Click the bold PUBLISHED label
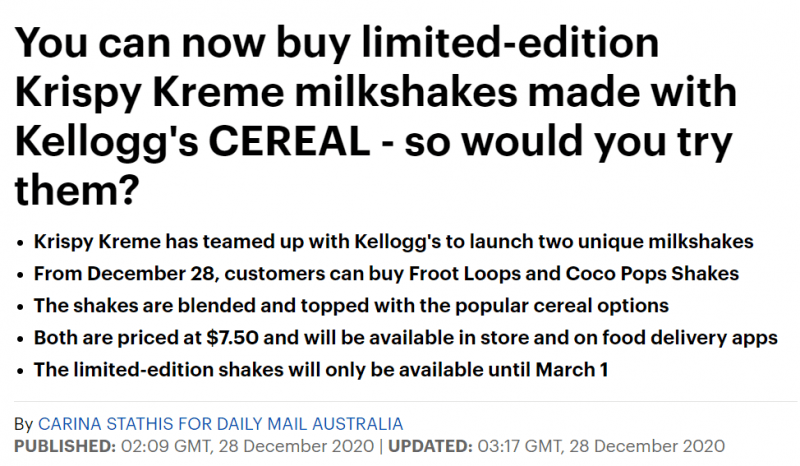The height and width of the screenshot is (466, 800). tap(65, 446)
